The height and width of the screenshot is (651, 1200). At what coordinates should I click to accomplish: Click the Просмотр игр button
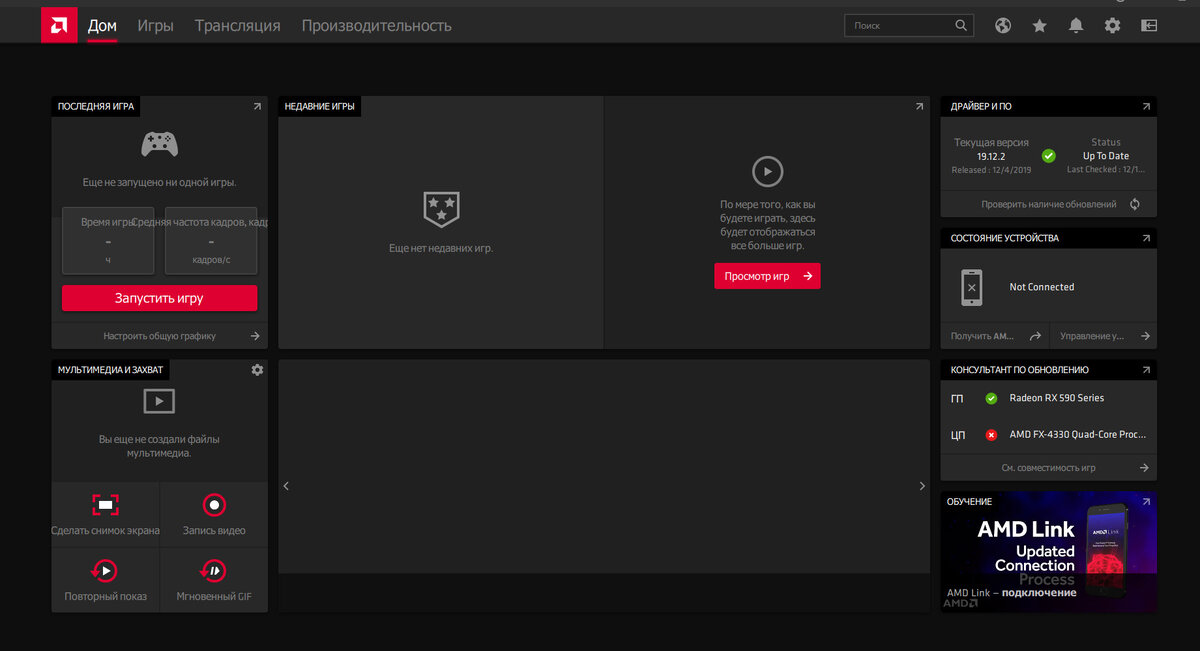tap(767, 276)
